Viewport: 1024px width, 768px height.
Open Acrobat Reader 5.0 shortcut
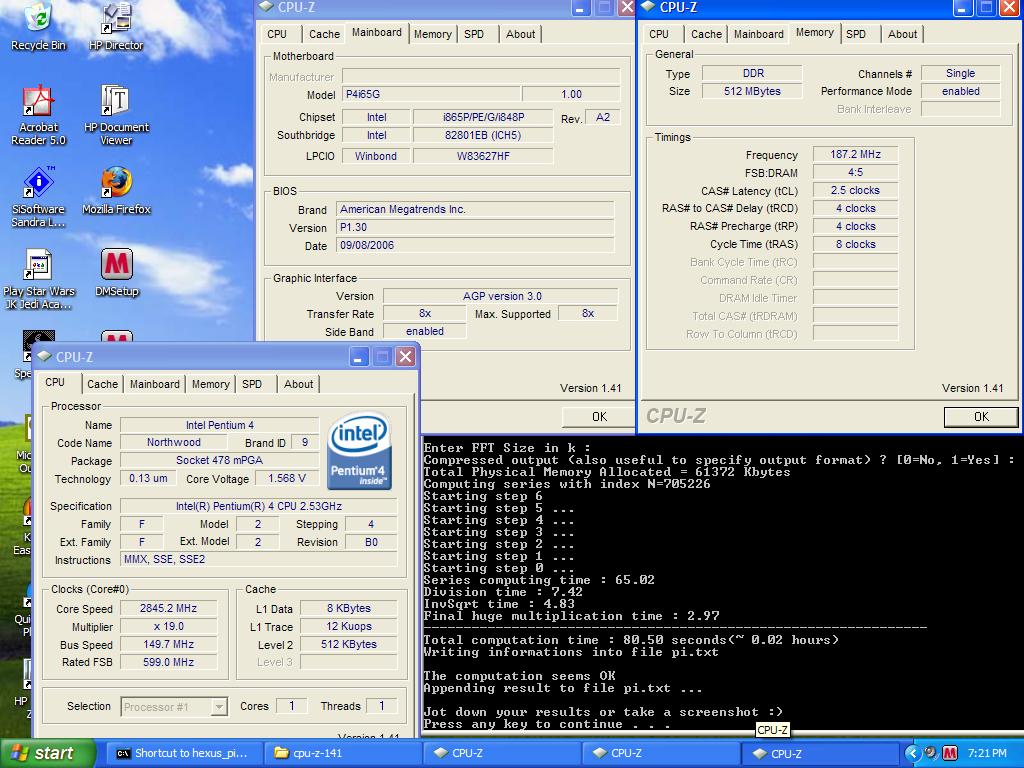tap(39, 115)
